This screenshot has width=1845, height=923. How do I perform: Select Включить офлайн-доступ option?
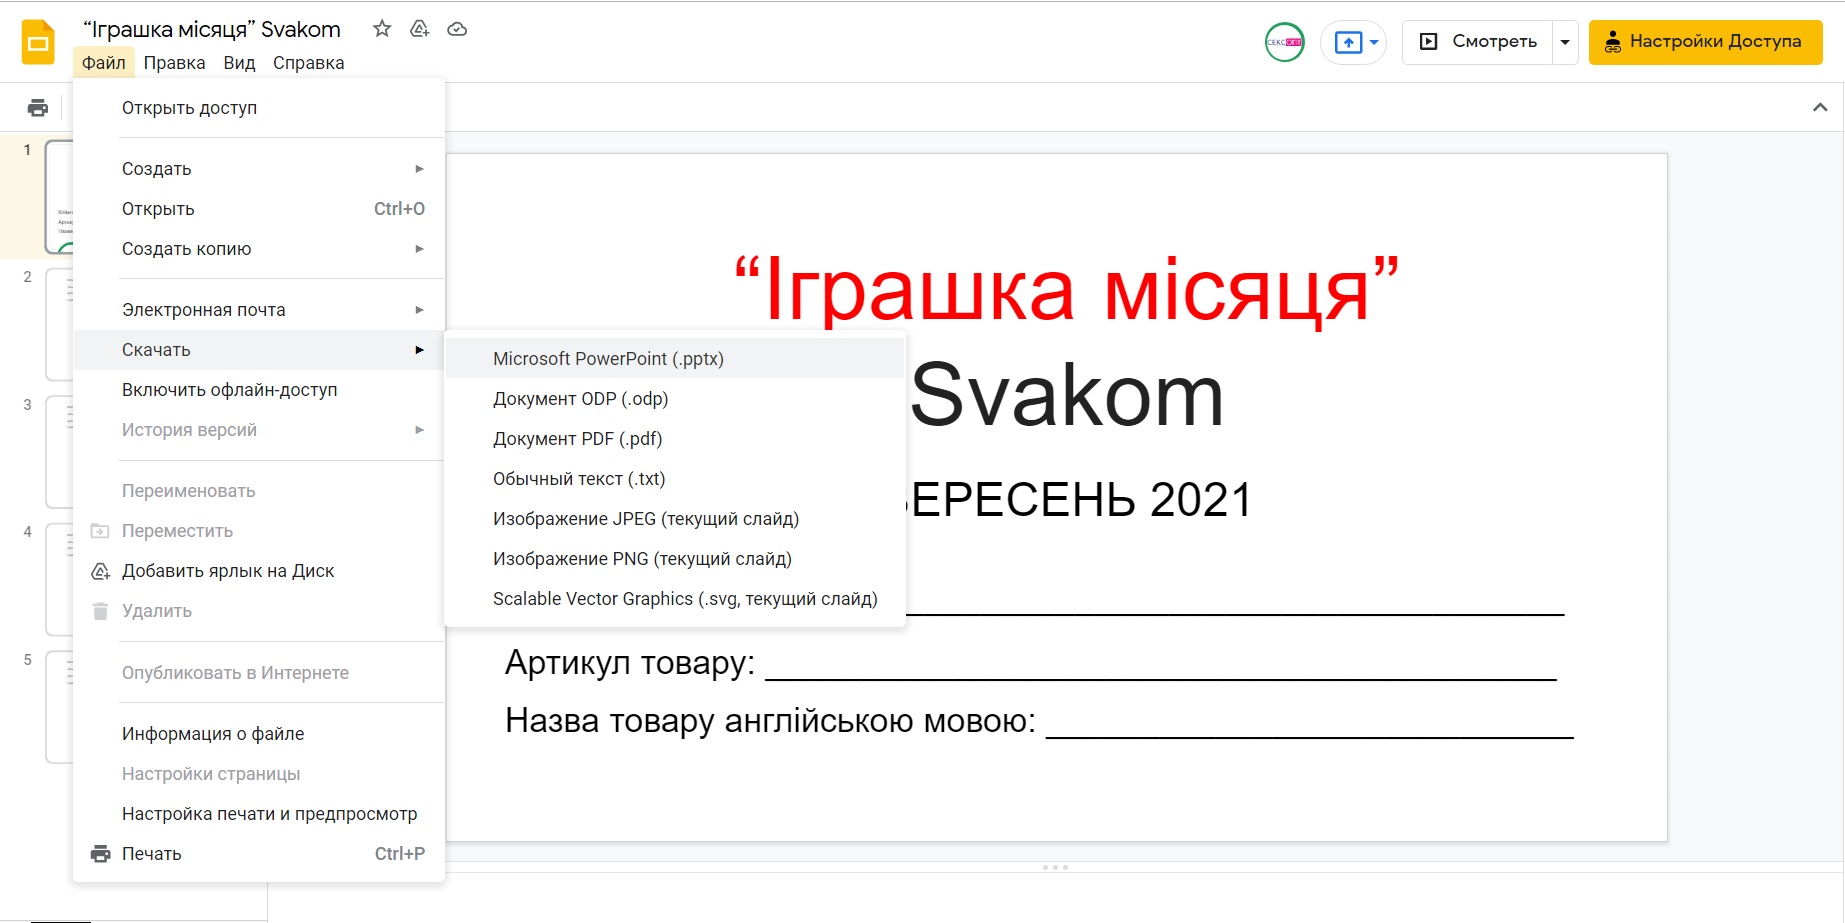click(x=229, y=390)
